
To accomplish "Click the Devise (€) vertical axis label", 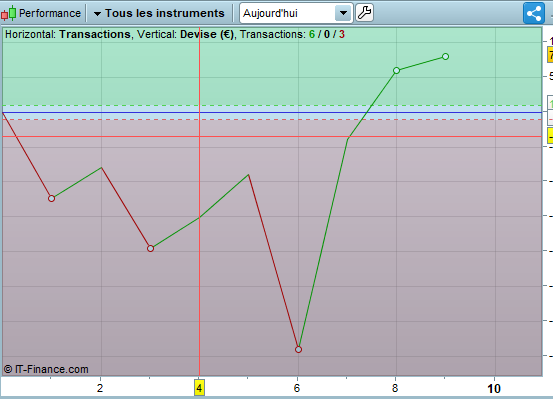I will click(x=207, y=34).
